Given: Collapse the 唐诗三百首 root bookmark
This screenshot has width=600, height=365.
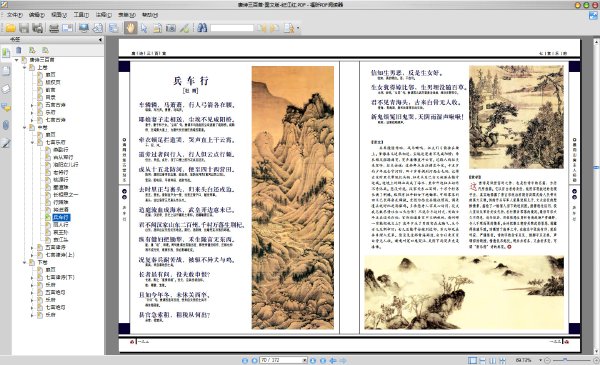Looking at the screenshot, I should [x=16, y=60].
